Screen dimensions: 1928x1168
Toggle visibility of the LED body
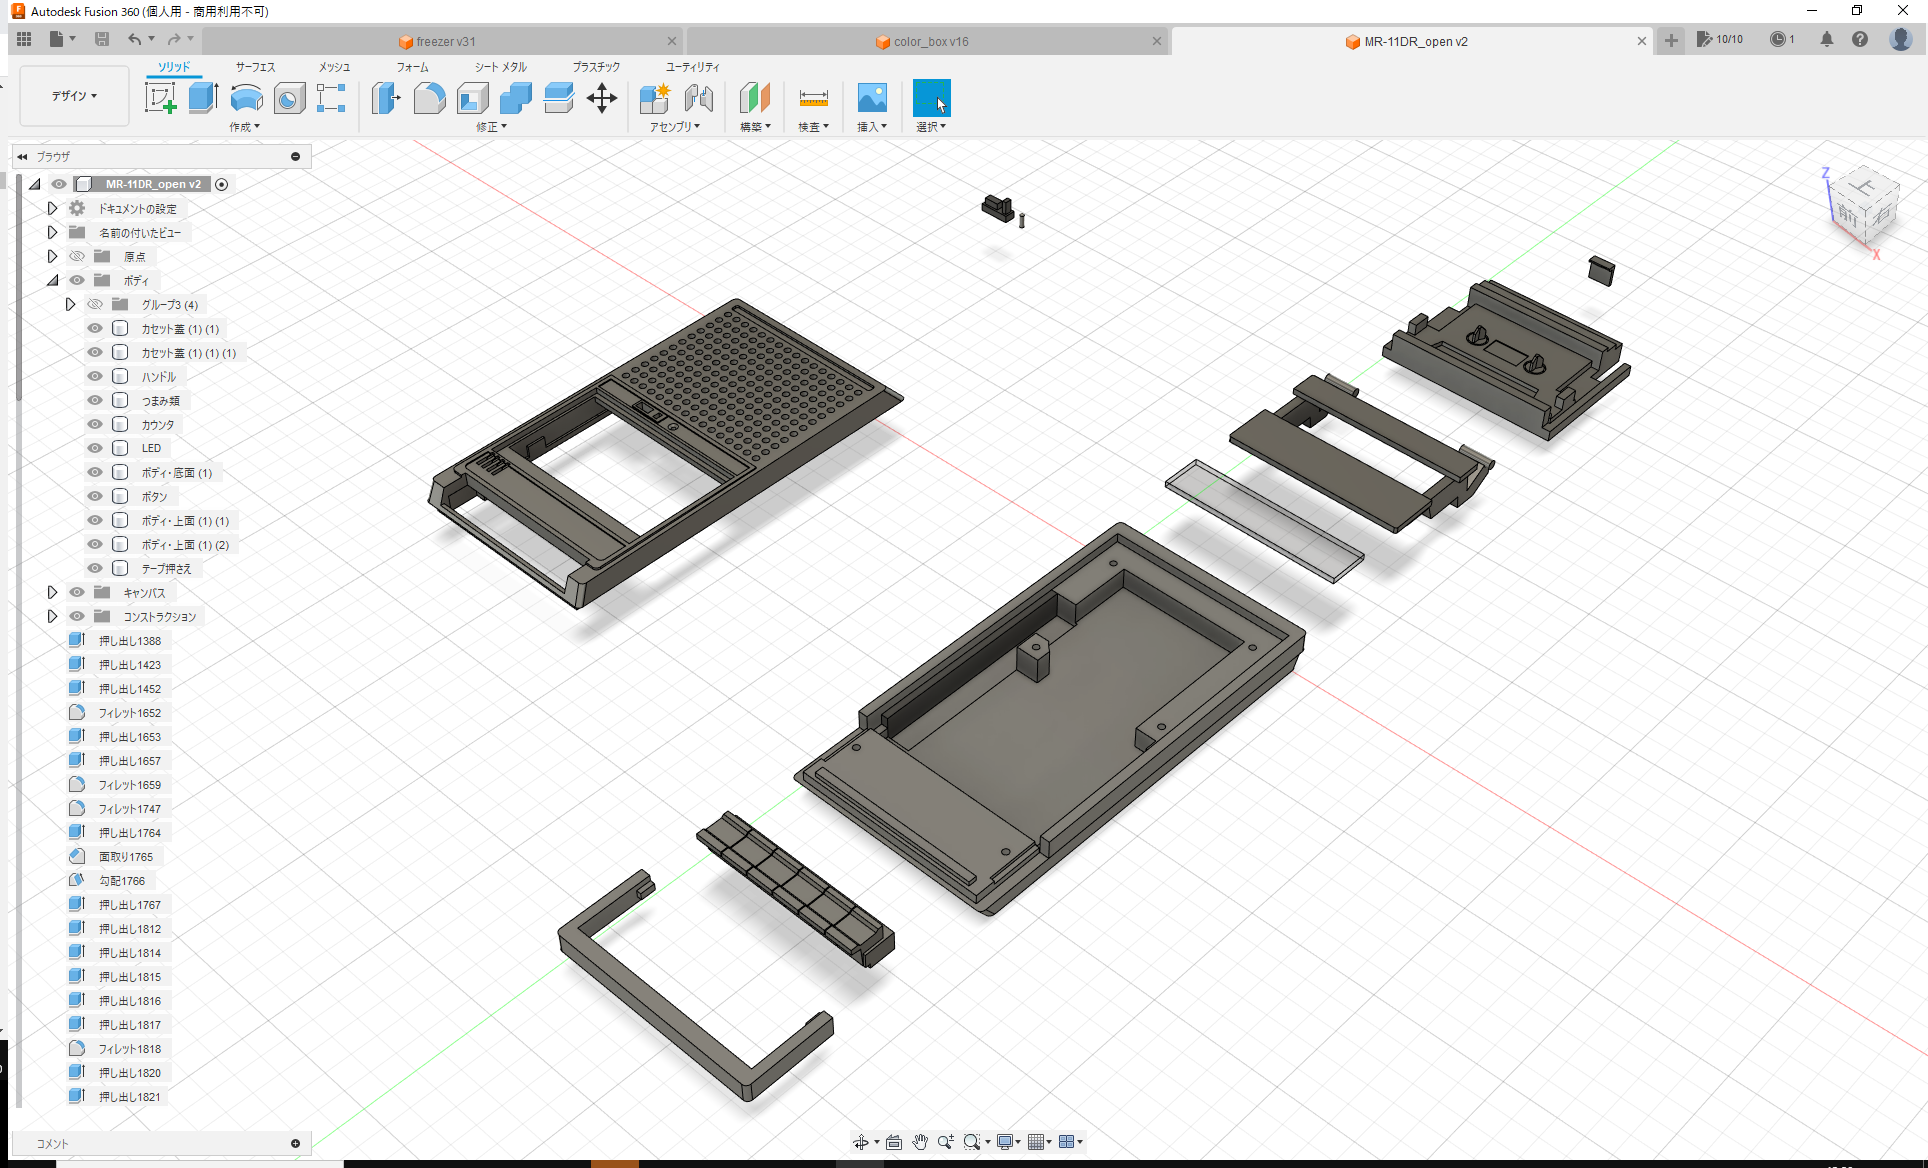tap(94, 448)
